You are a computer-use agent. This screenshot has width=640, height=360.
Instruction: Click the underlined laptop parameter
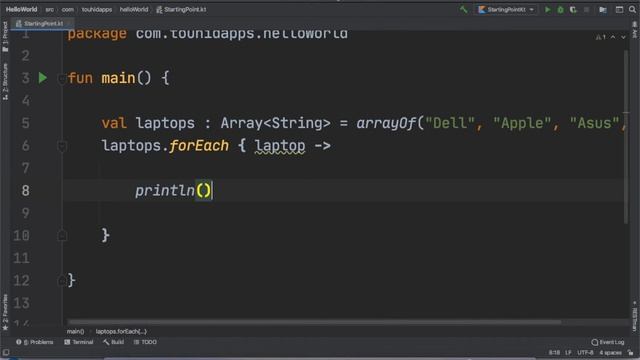click(x=280, y=146)
